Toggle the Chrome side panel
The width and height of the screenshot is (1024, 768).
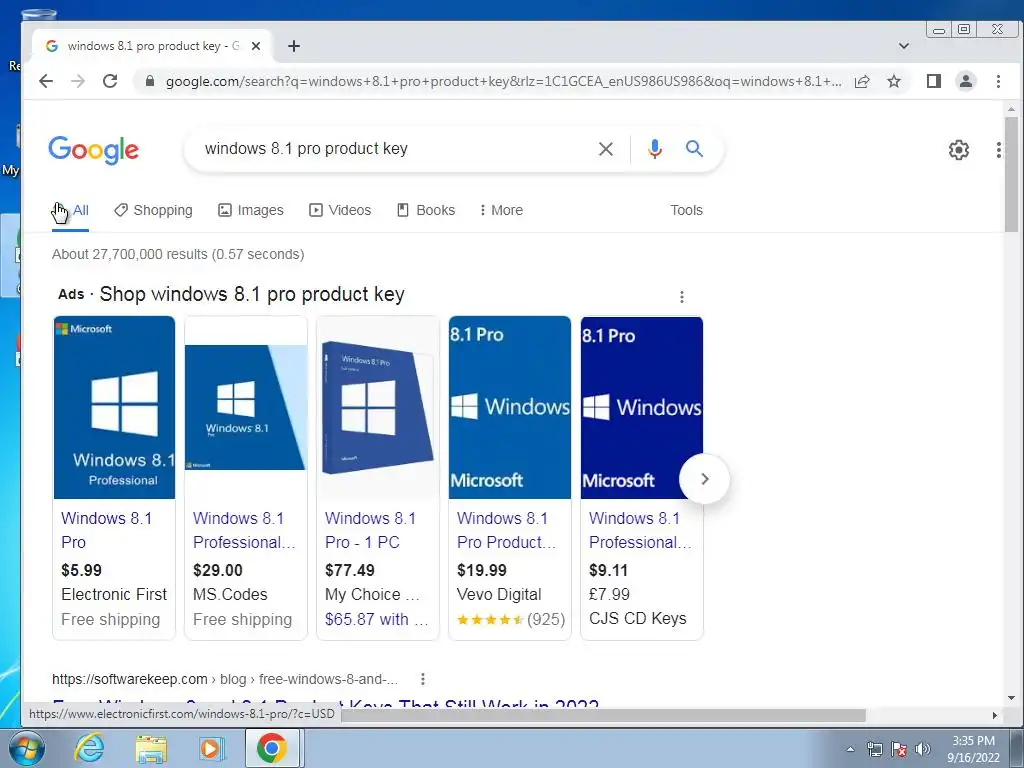pos(934,81)
